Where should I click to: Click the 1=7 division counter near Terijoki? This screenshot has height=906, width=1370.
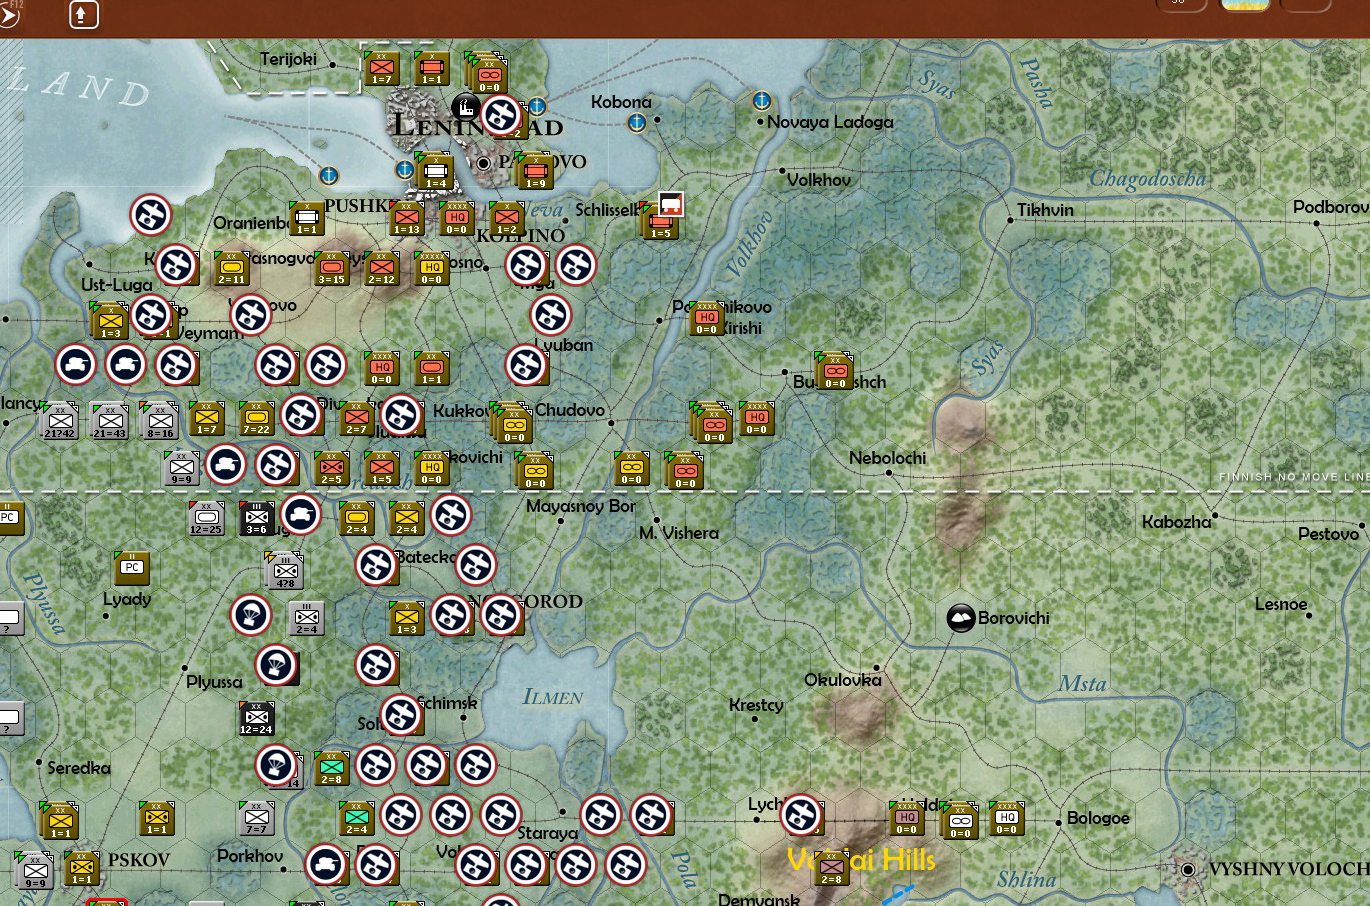[381, 69]
